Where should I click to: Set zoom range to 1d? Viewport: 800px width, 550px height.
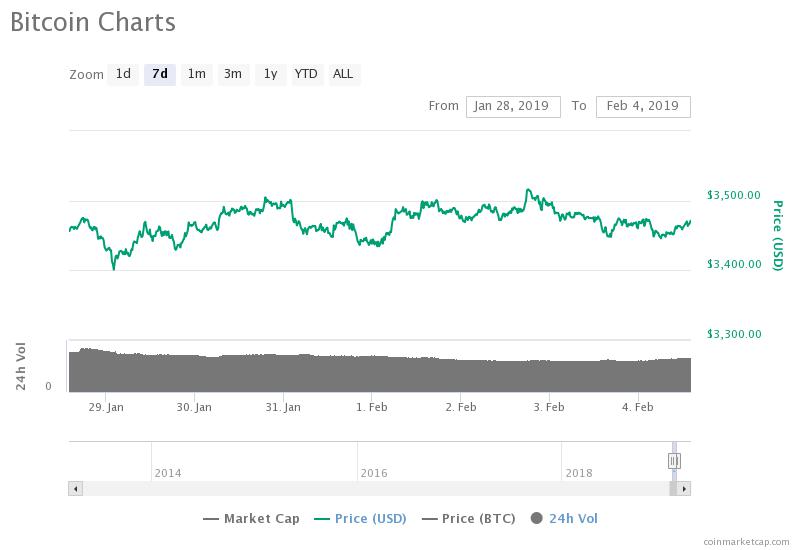pyautogui.click(x=123, y=74)
